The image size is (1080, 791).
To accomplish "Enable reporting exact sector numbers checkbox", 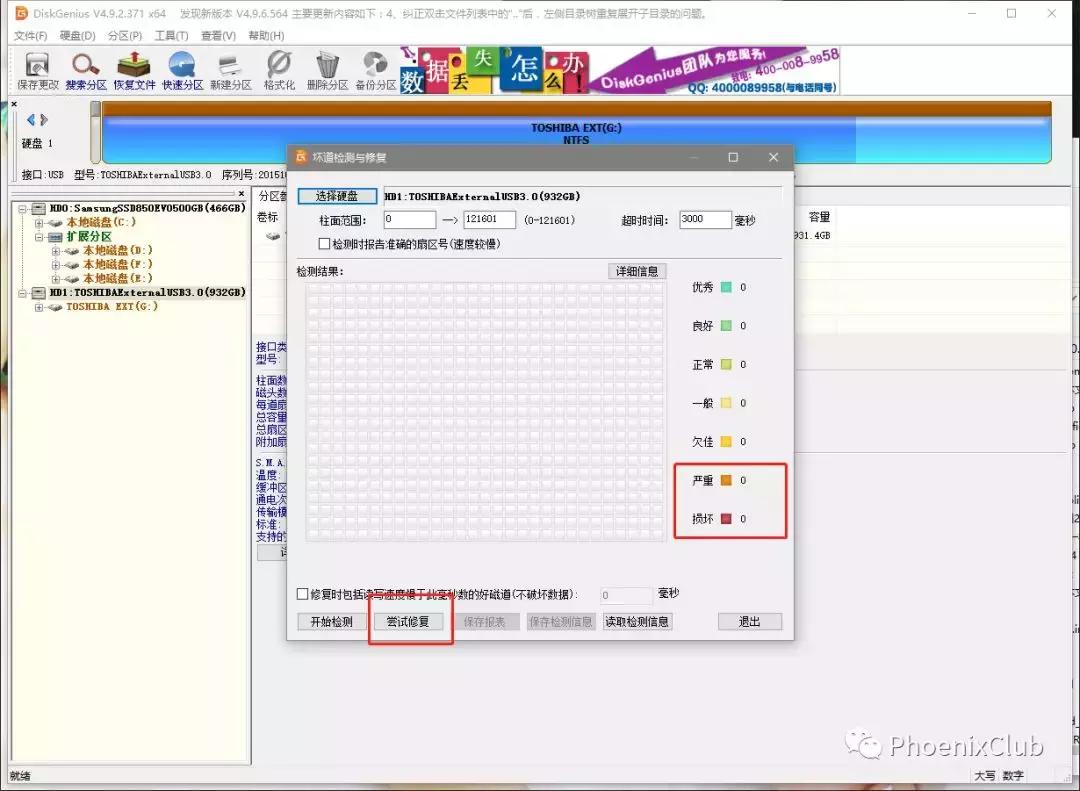I will tap(324, 243).
